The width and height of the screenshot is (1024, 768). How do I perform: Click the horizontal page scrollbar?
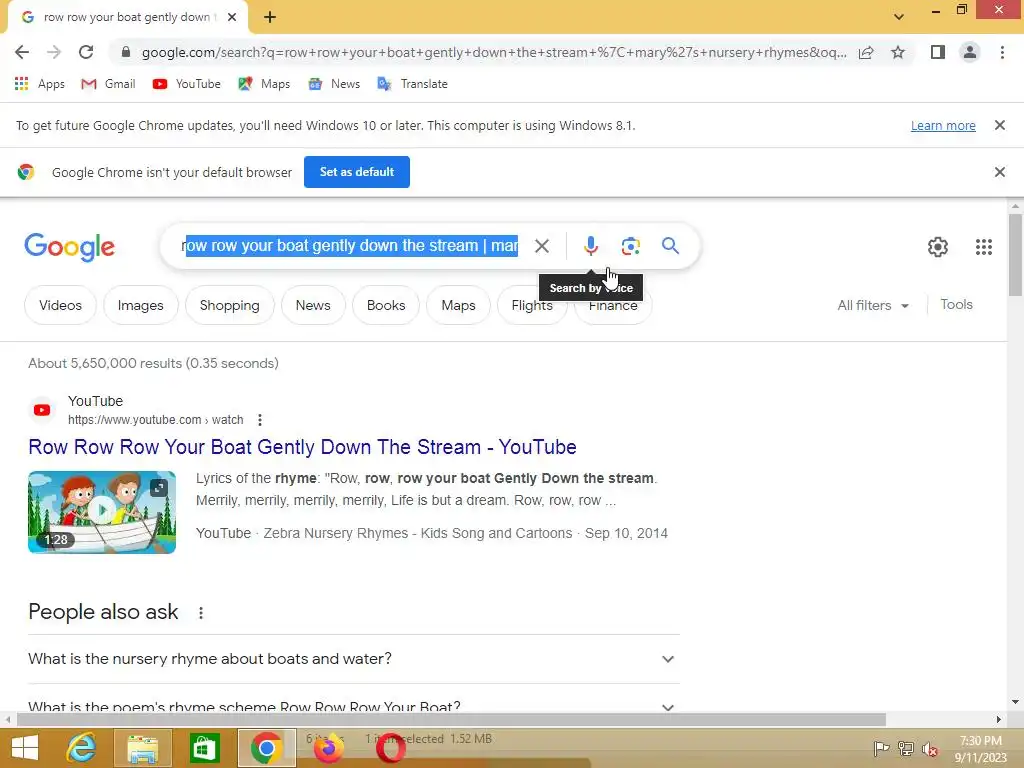(451, 720)
